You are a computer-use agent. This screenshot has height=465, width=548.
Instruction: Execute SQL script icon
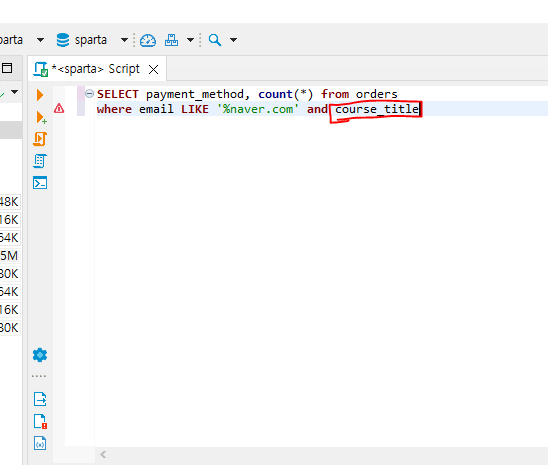coord(40,139)
